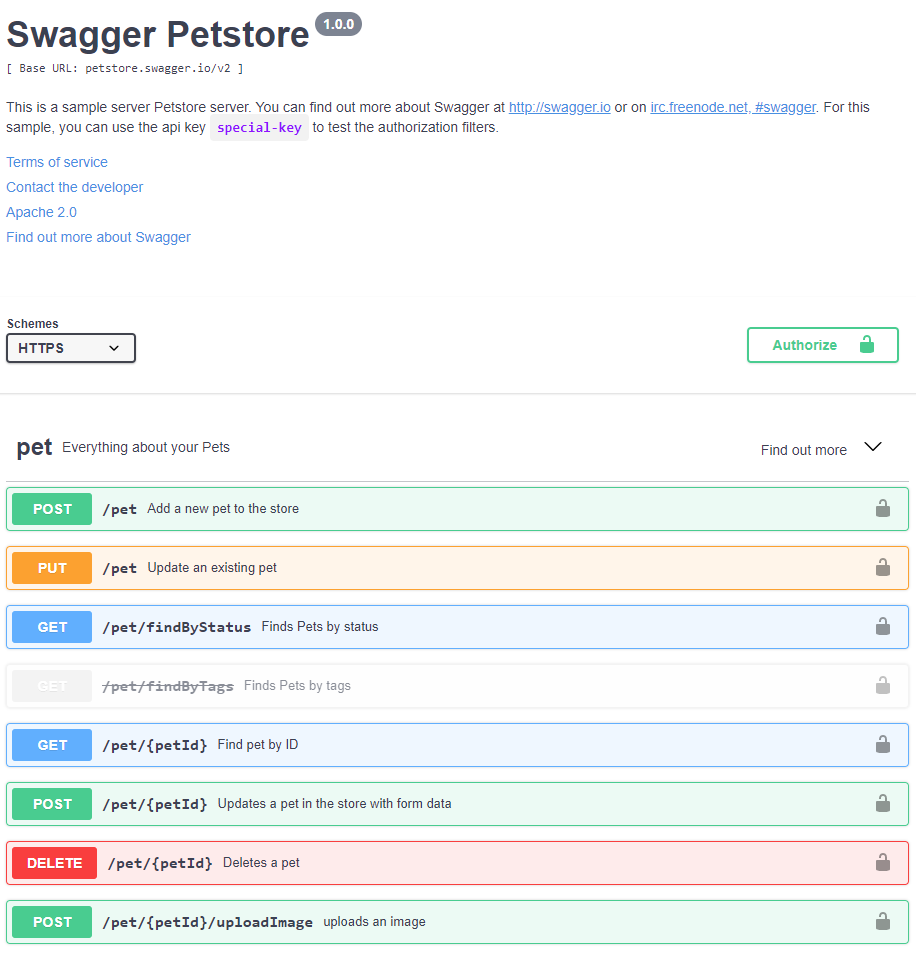Open the Apache 2.0 license link
Screen dimensions: 916x959
pos(42,212)
